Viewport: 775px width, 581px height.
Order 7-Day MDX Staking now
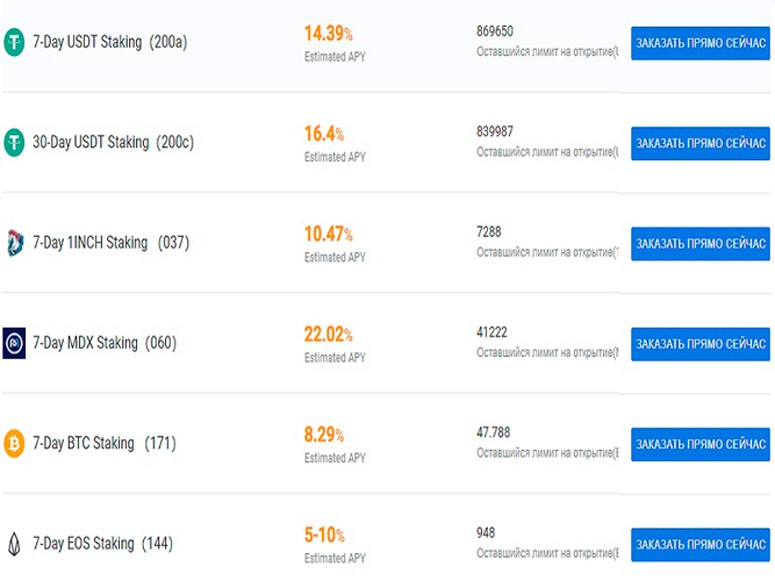pos(700,344)
